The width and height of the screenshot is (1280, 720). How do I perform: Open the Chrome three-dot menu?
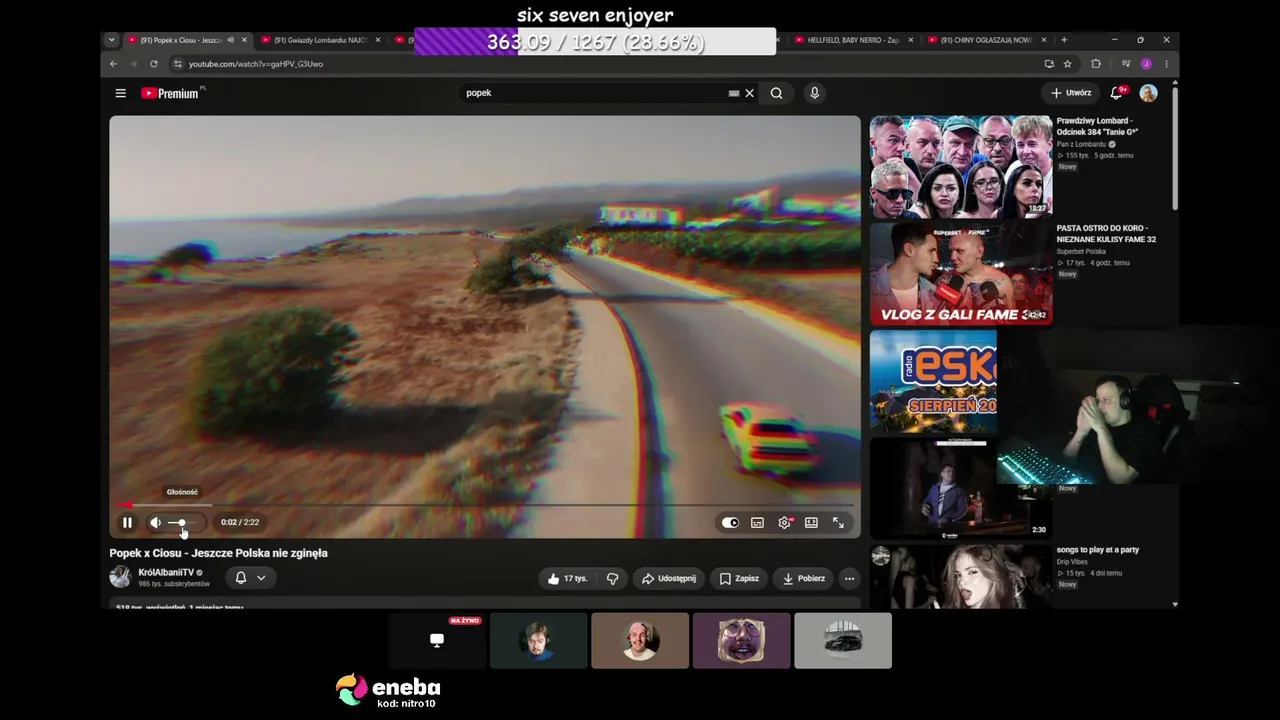click(1166, 64)
